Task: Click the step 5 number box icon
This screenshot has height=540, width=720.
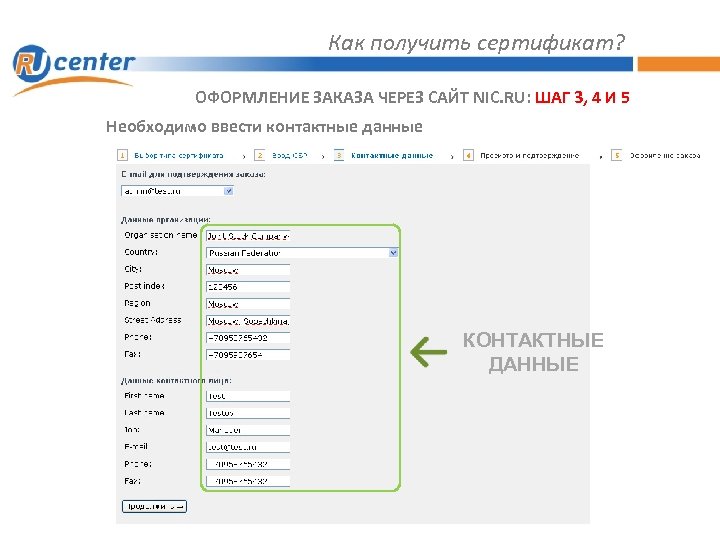Action: 617,156
